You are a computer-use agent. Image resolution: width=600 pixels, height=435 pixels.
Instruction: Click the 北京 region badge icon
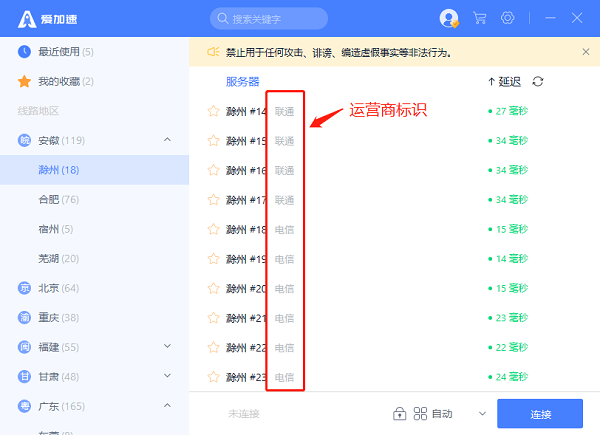point(24,288)
